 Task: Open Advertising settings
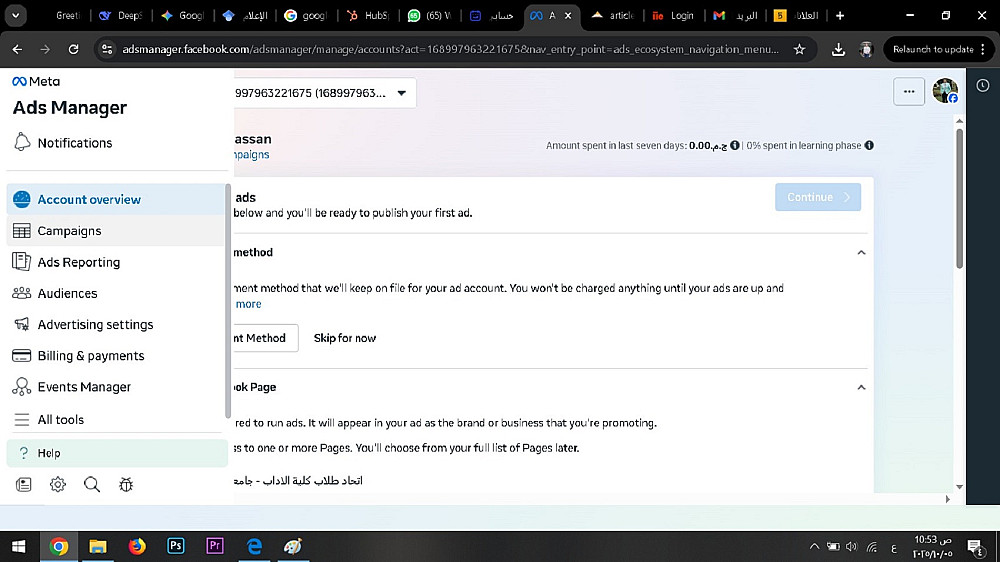tap(116, 324)
